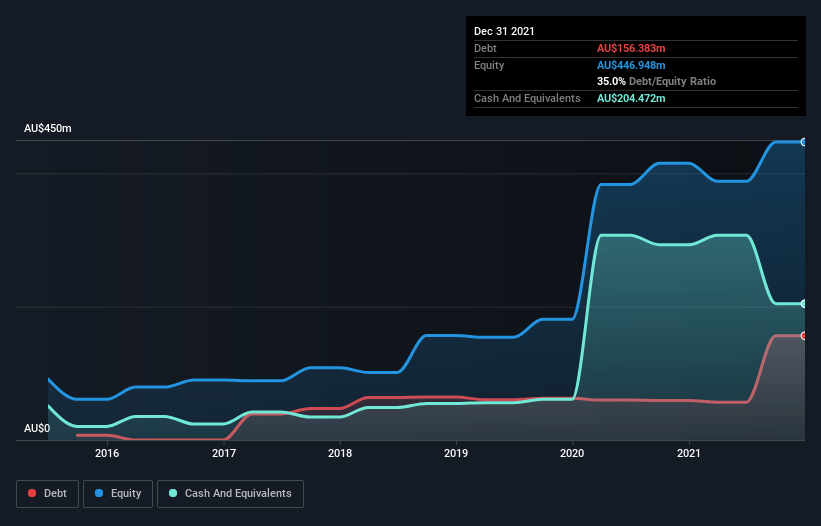Image resolution: width=821 pixels, height=526 pixels.
Task: Click the 2019 x-axis label
Action: (456, 453)
